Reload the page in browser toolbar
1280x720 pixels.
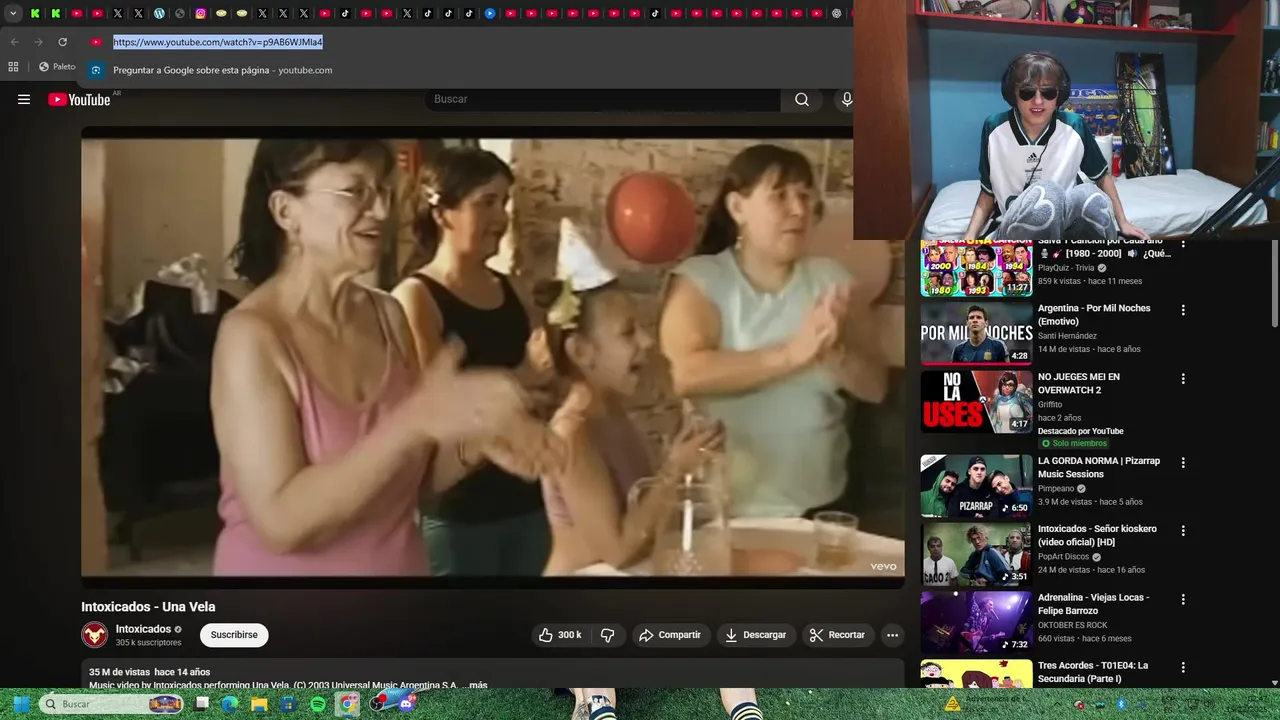62,42
